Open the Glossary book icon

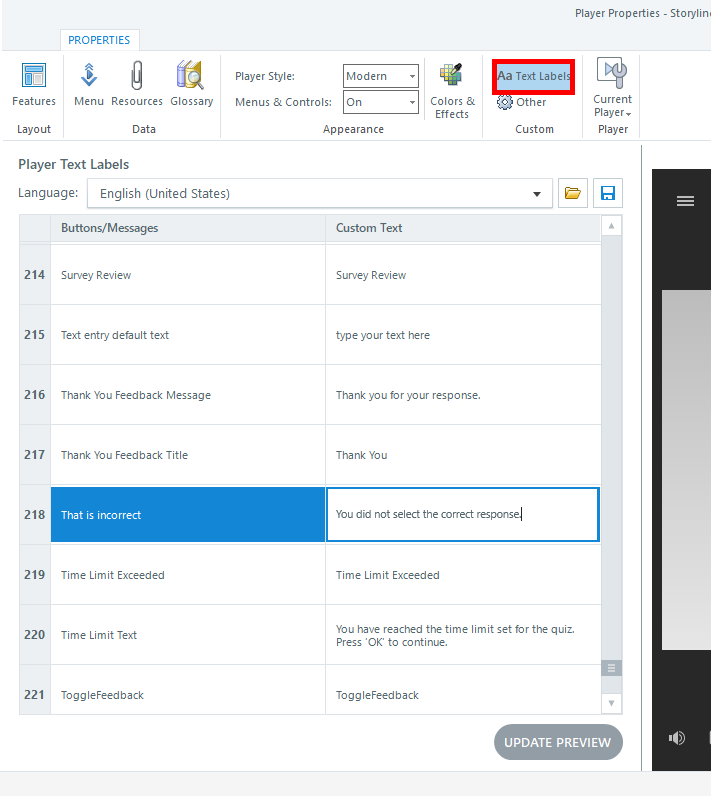coord(191,84)
